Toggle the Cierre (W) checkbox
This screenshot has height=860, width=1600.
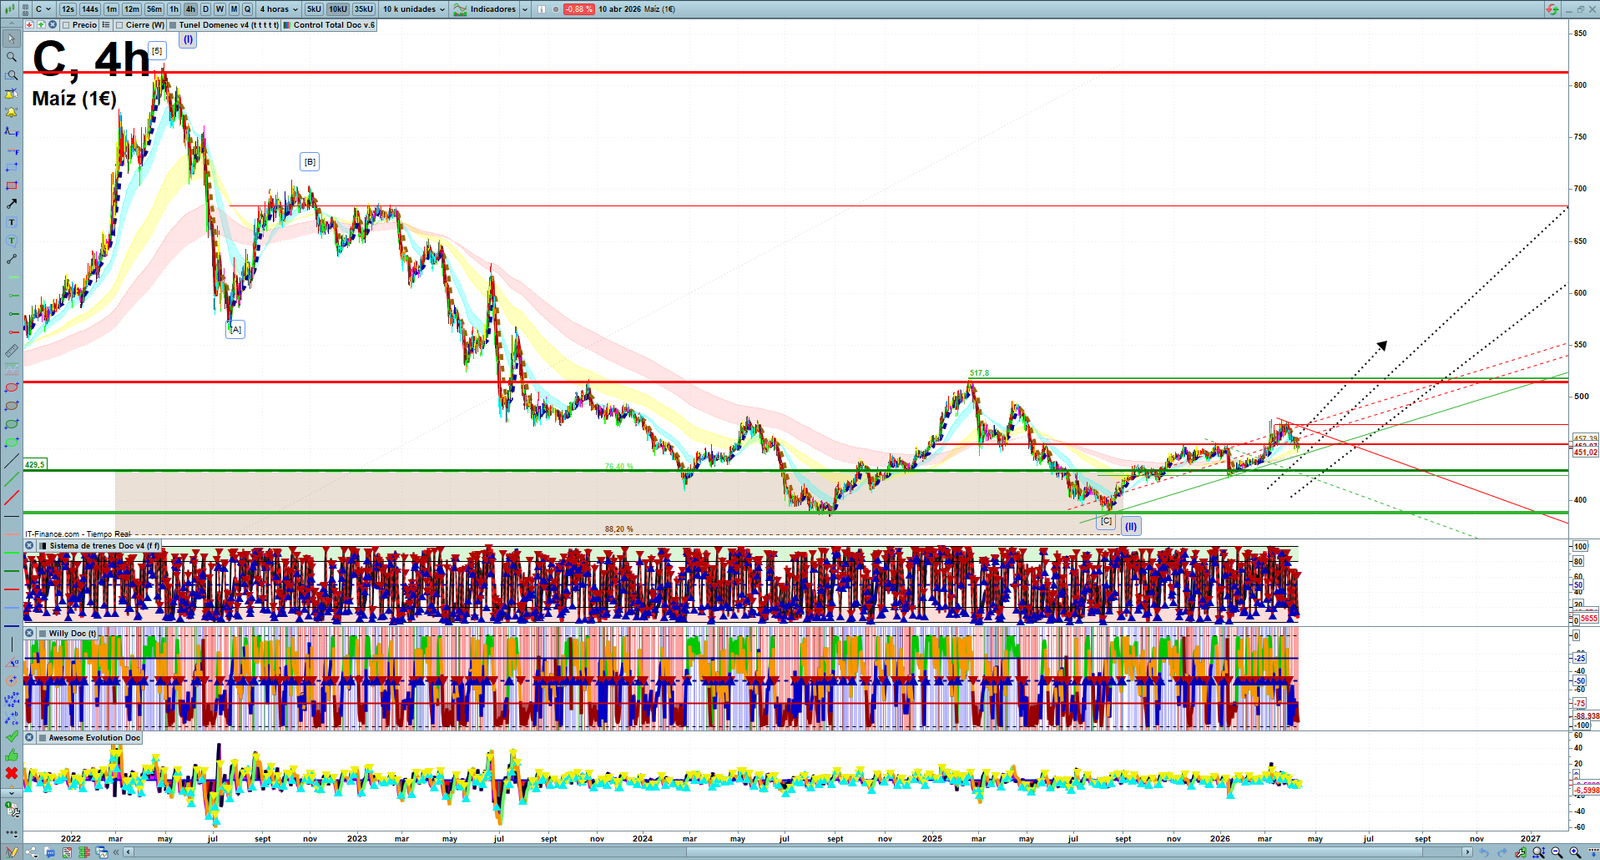(120, 25)
